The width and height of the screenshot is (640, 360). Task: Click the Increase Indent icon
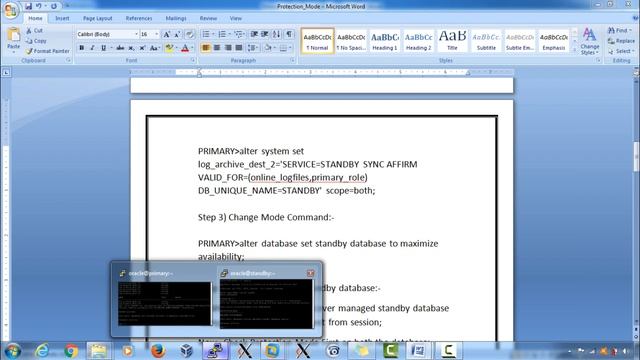pyautogui.click(x=264, y=34)
